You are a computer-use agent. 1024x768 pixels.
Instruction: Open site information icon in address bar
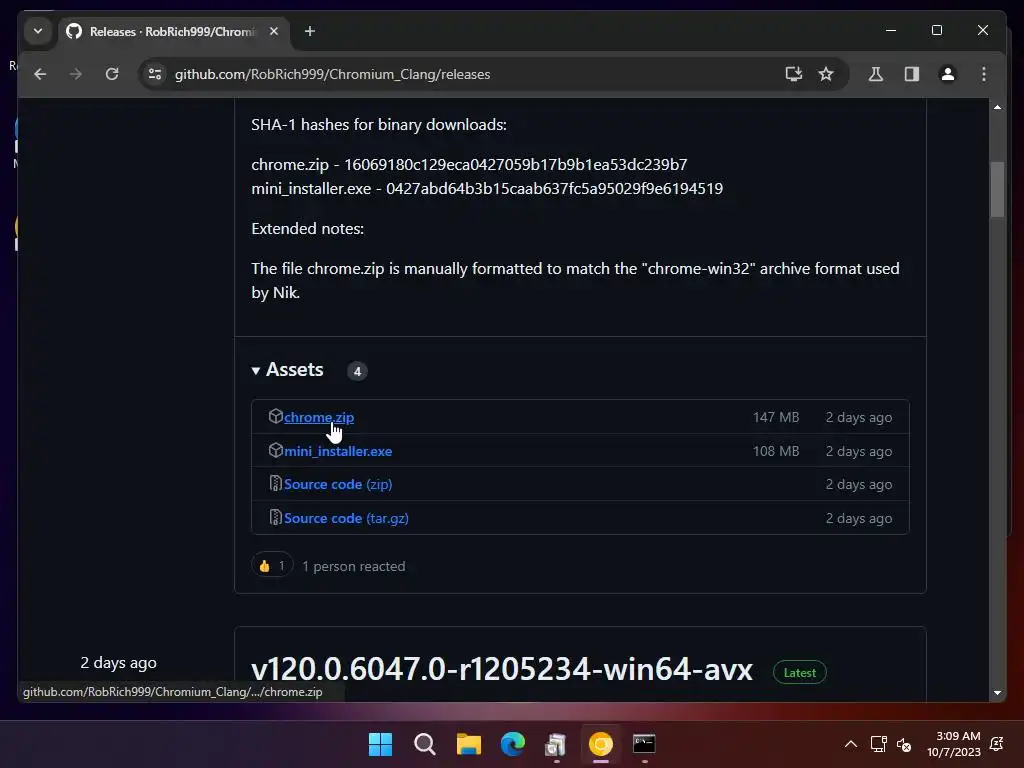click(x=155, y=74)
